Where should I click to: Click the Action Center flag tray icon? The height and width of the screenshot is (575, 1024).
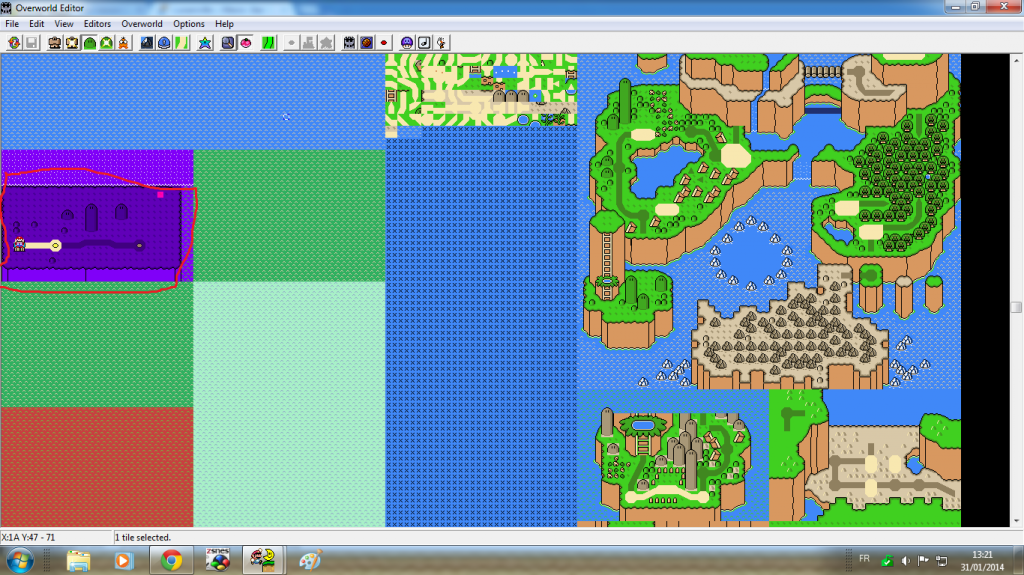click(923, 561)
